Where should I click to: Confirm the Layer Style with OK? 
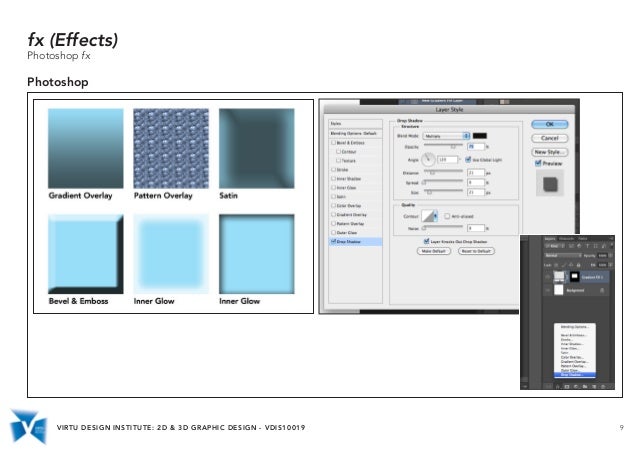pos(550,124)
